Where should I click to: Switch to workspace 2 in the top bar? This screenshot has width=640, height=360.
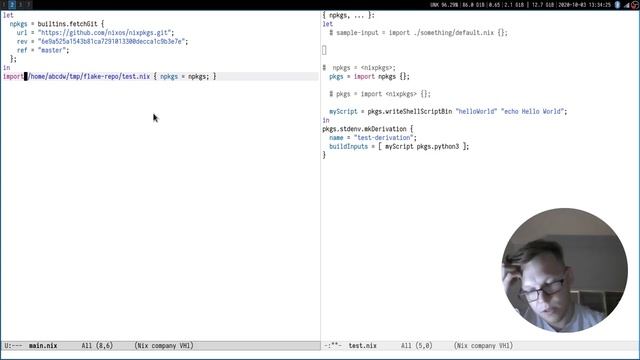12,4
